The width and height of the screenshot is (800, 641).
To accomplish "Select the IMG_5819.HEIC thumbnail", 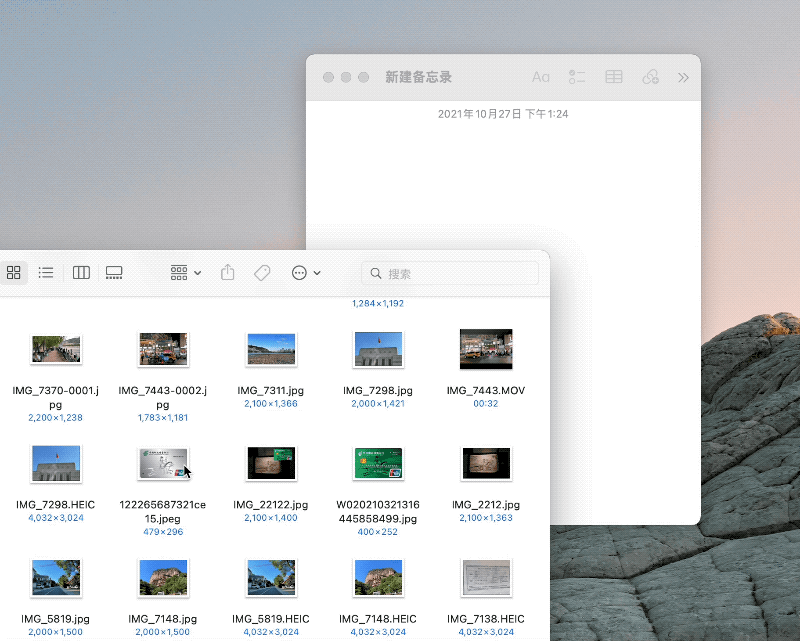I will pos(271,578).
